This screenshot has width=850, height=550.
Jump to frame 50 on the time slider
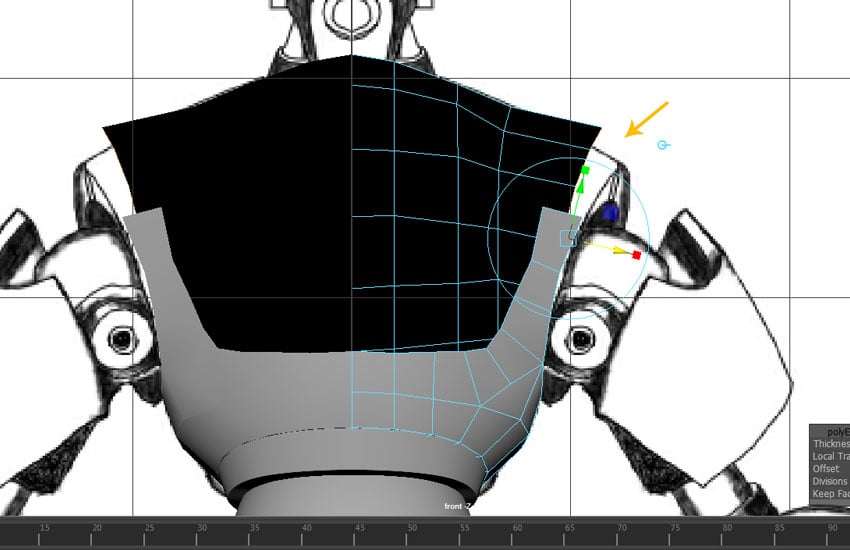click(x=412, y=527)
